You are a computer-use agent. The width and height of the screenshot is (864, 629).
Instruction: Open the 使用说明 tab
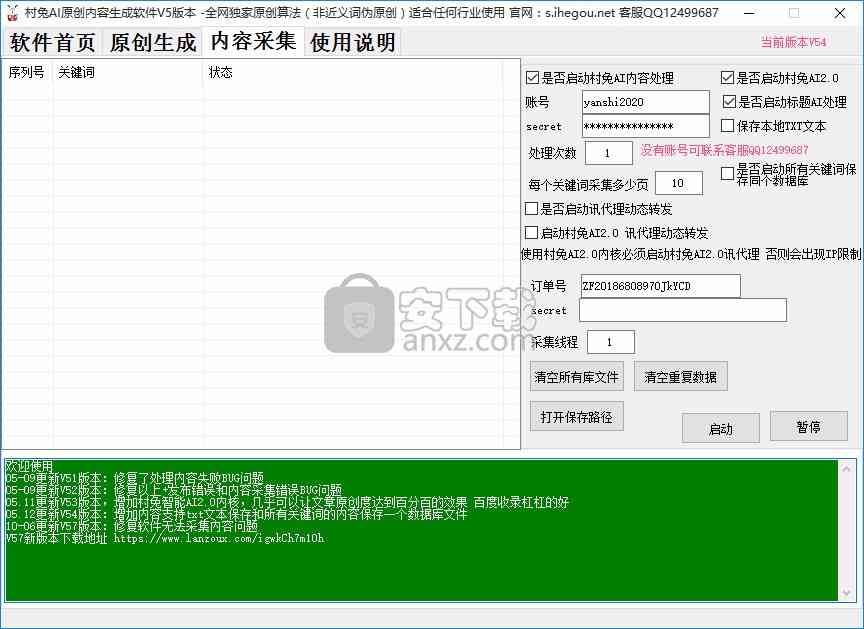pos(353,42)
